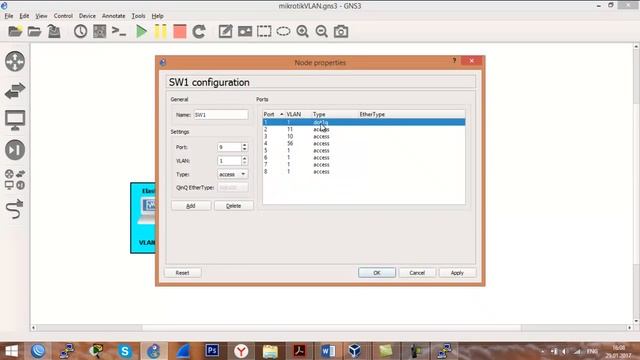
Task: Click the Reset button
Action: point(182,273)
